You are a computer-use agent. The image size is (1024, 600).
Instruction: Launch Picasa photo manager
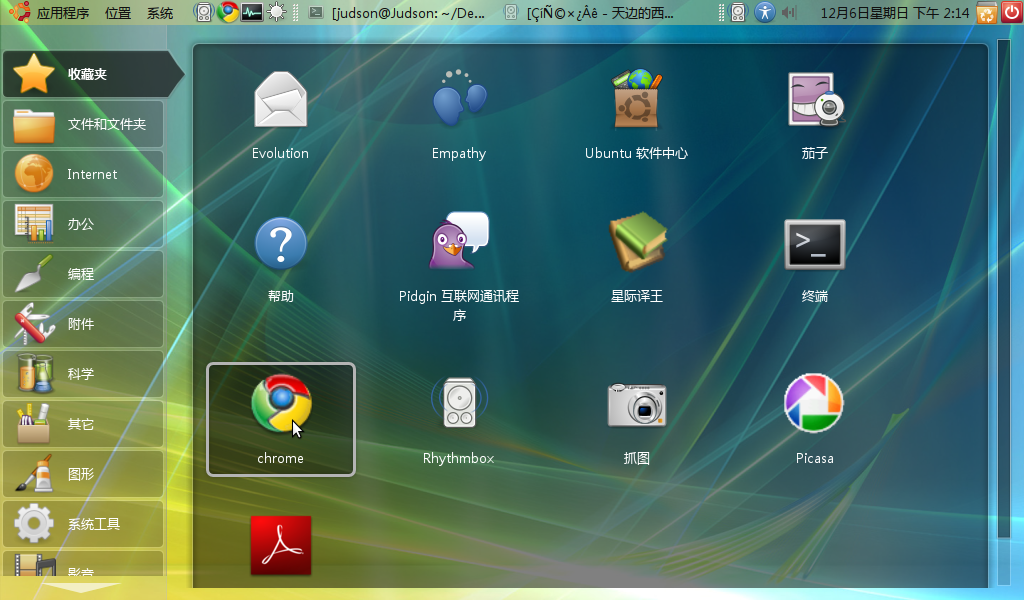tap(814, 419)
